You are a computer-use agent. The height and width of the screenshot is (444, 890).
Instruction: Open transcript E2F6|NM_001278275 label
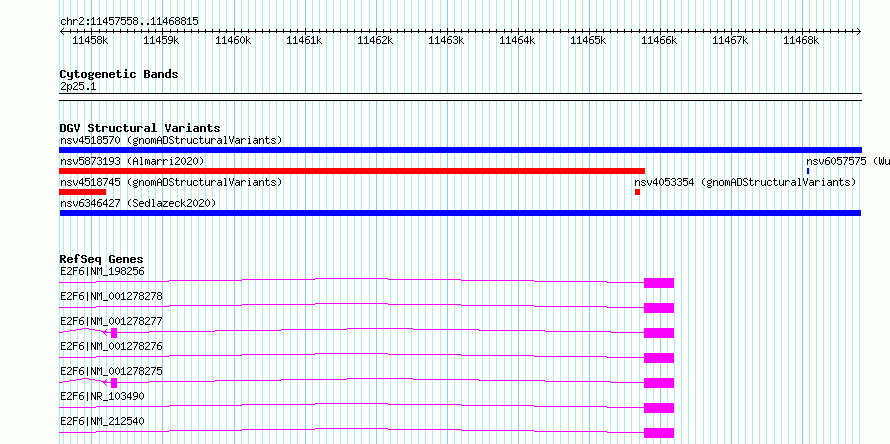click(x=111, y=371)
